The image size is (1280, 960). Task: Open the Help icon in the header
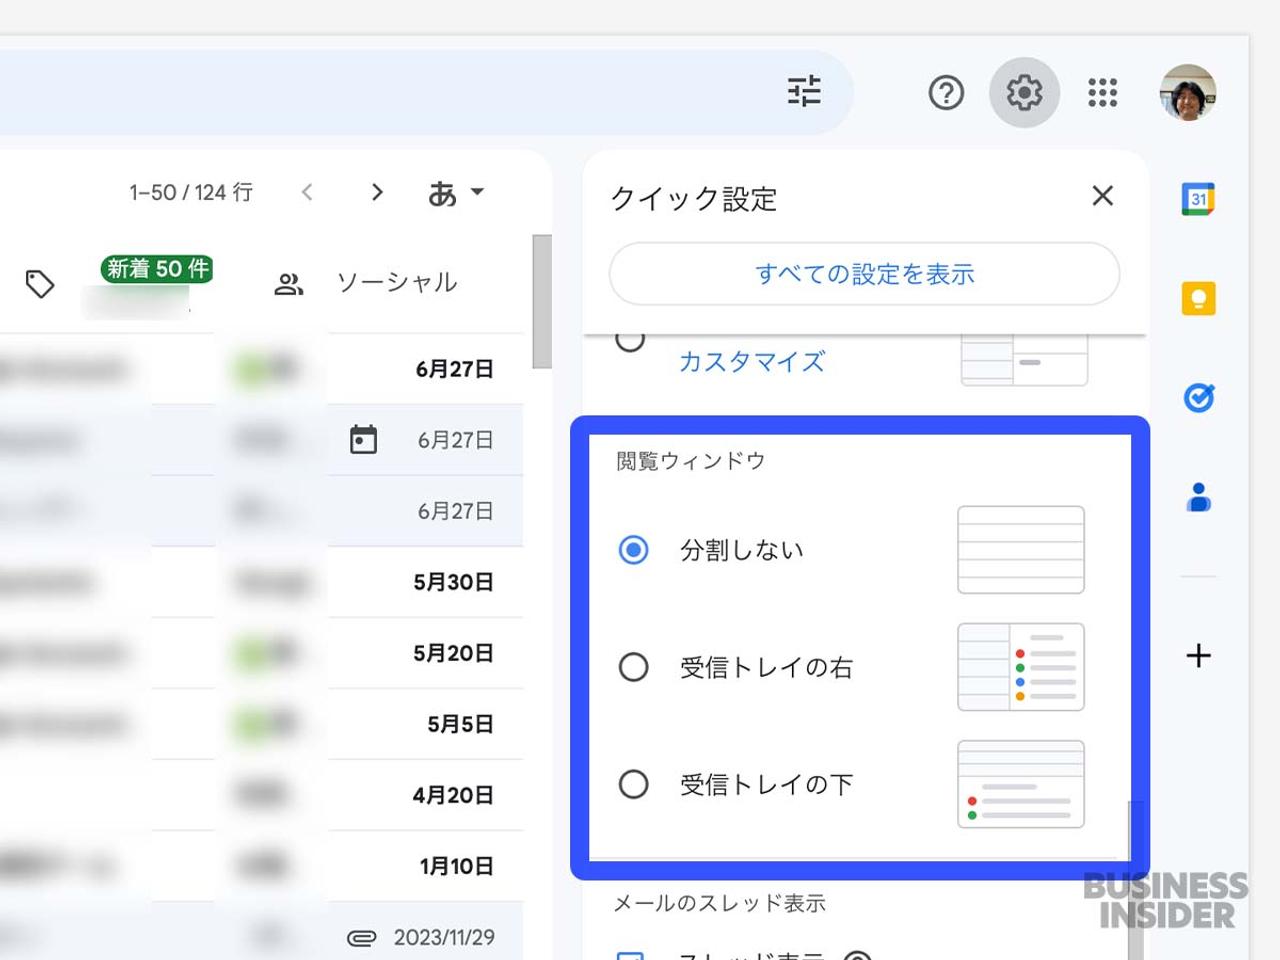pos(946,92)
